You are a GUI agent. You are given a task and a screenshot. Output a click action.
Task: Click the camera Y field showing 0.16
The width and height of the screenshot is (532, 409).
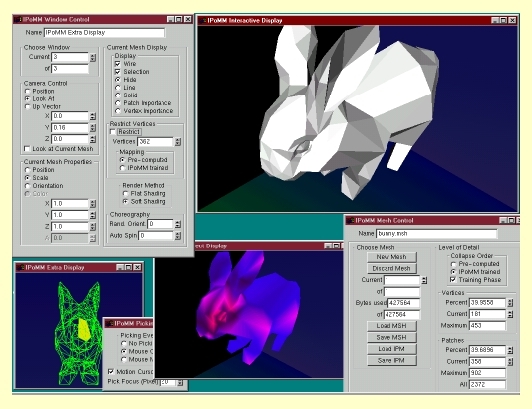click(x=70, y=128)
